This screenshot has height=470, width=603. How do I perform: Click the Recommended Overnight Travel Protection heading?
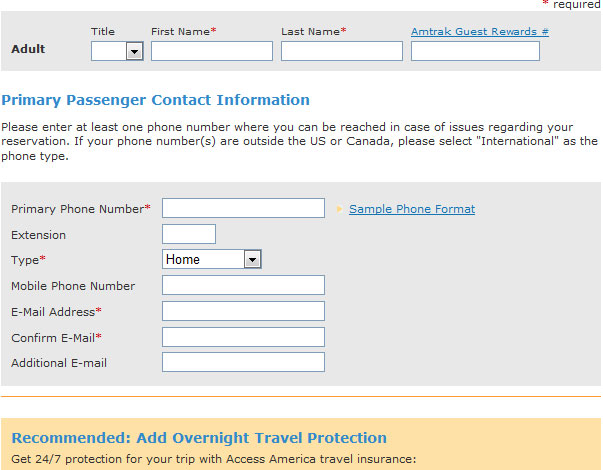(199, 438)
